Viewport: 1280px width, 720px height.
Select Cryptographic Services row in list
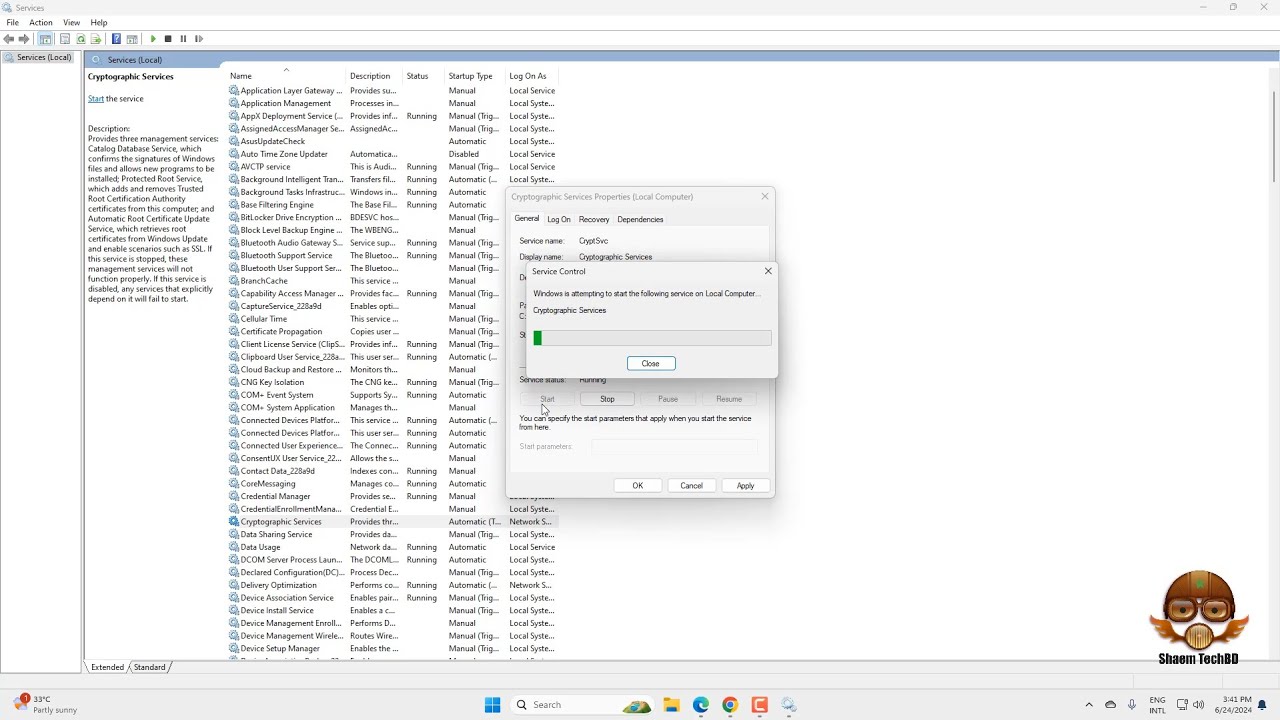click(x=392, y=522)
